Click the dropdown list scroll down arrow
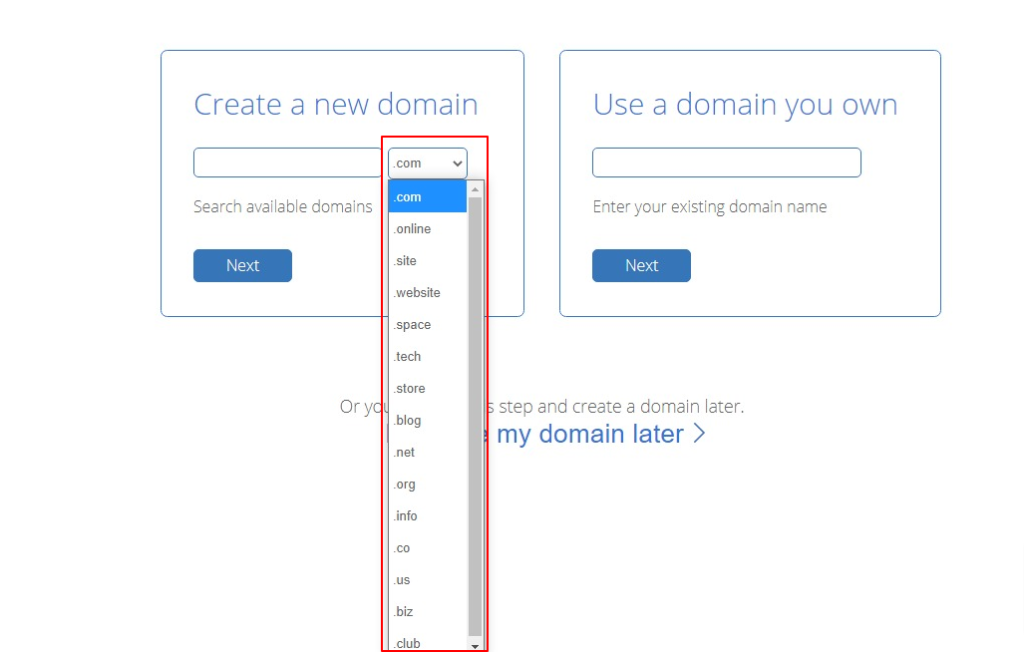Viewport: 1024px width, 652px height. coord(475,645)
